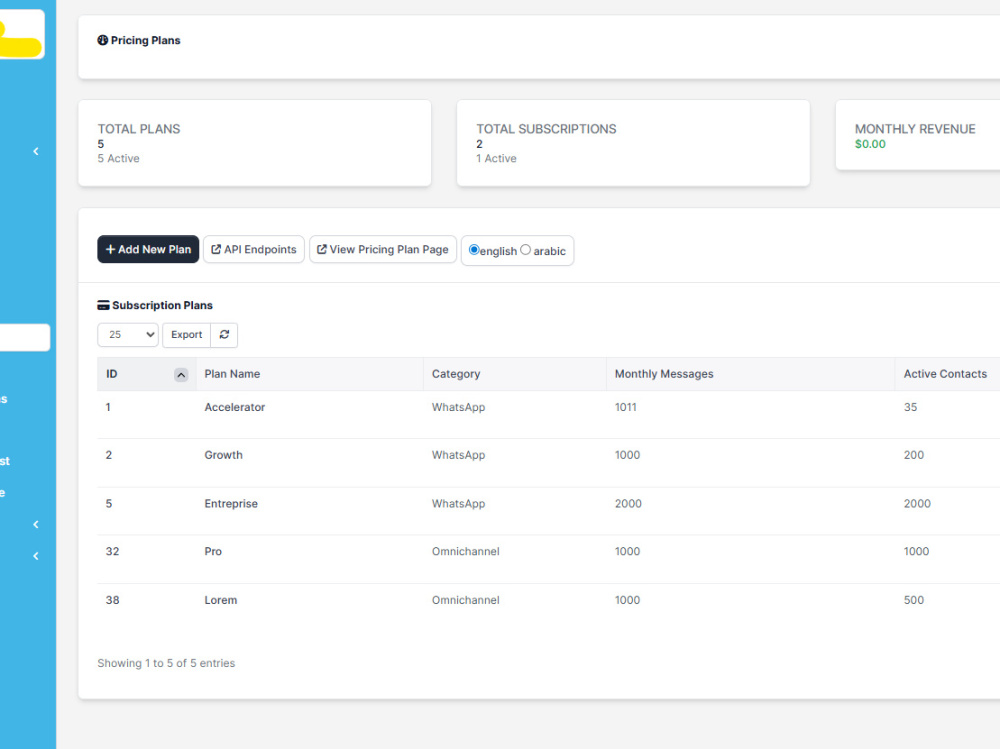Click the Lorem plan name

point(221,600)
